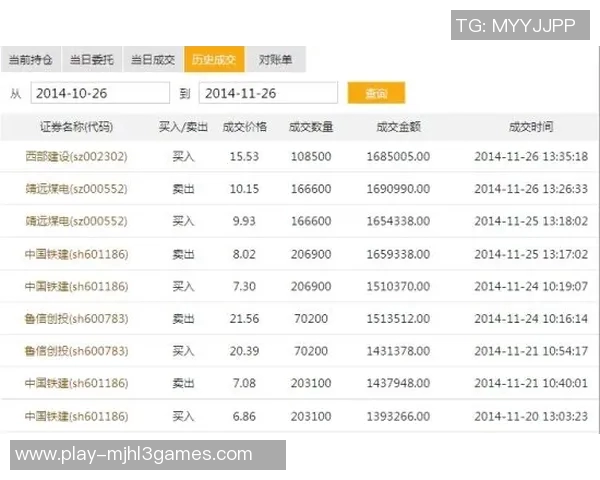The width and height of the screenshot is (600, 480).
Task: Click the 证券名称(代码) column header
Action: tap(77, 127)
